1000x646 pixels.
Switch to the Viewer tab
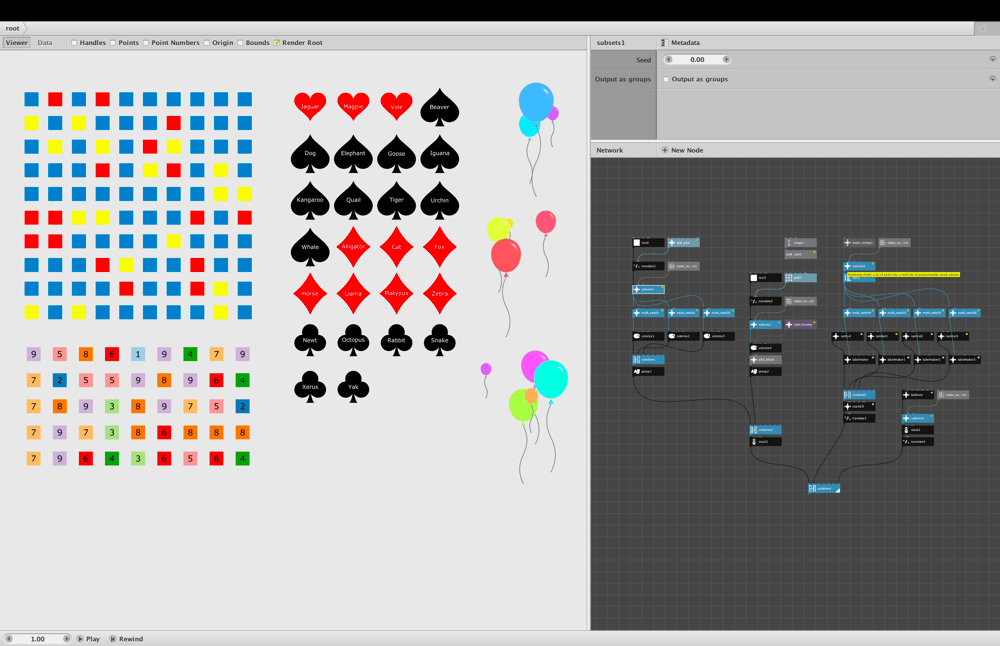pos(17,43)
